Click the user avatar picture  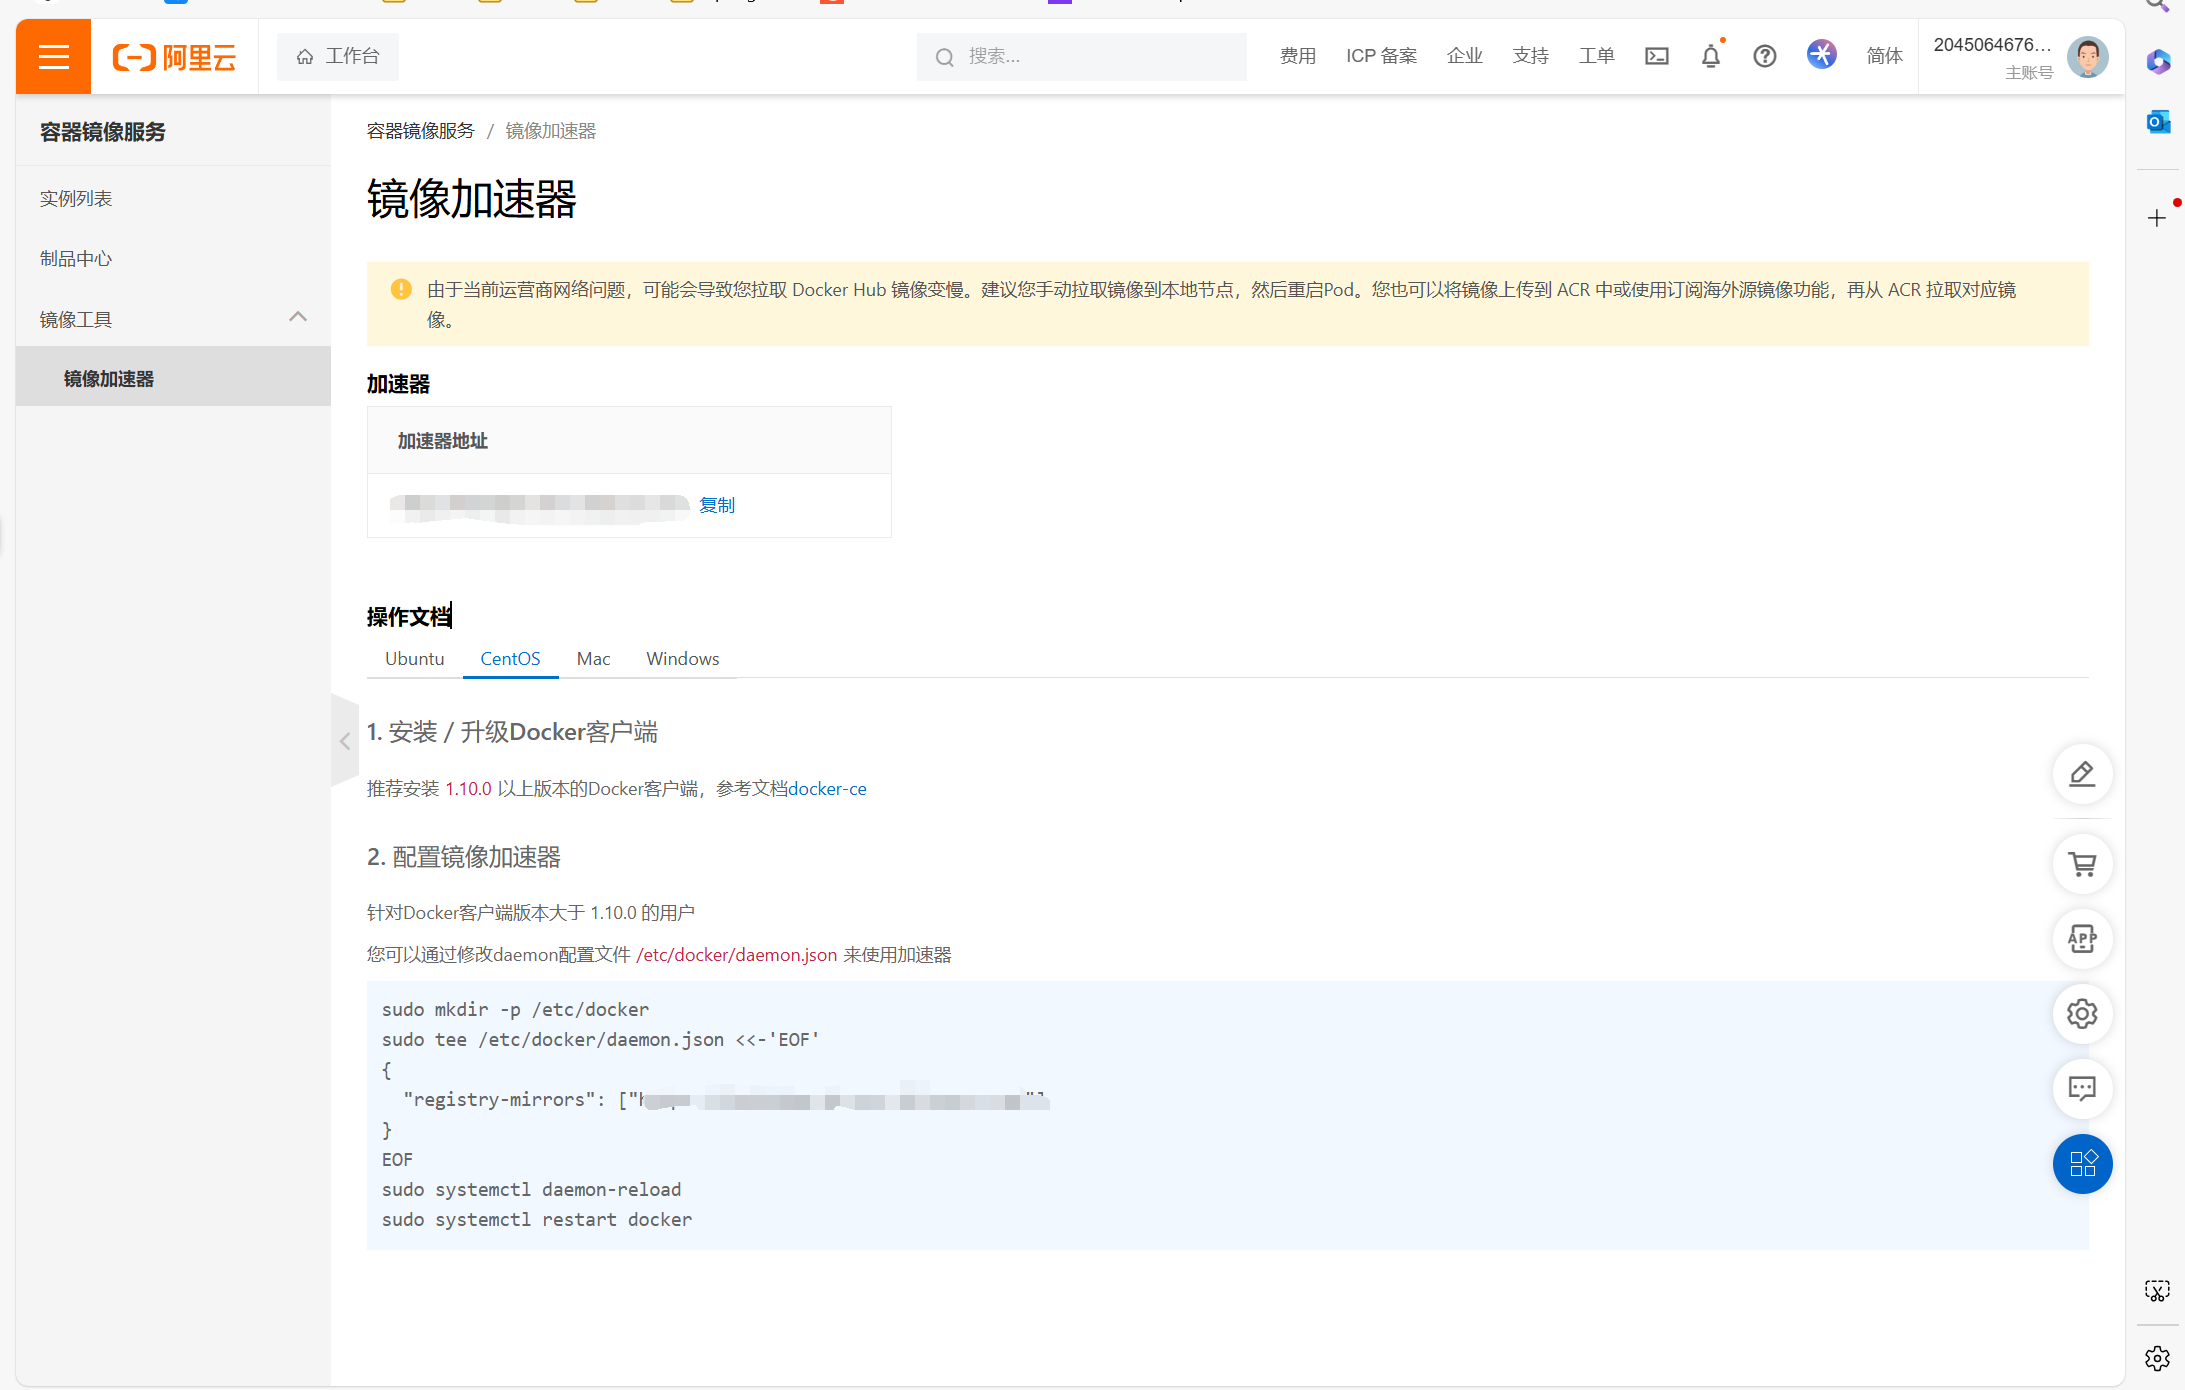click(2087, 56)
